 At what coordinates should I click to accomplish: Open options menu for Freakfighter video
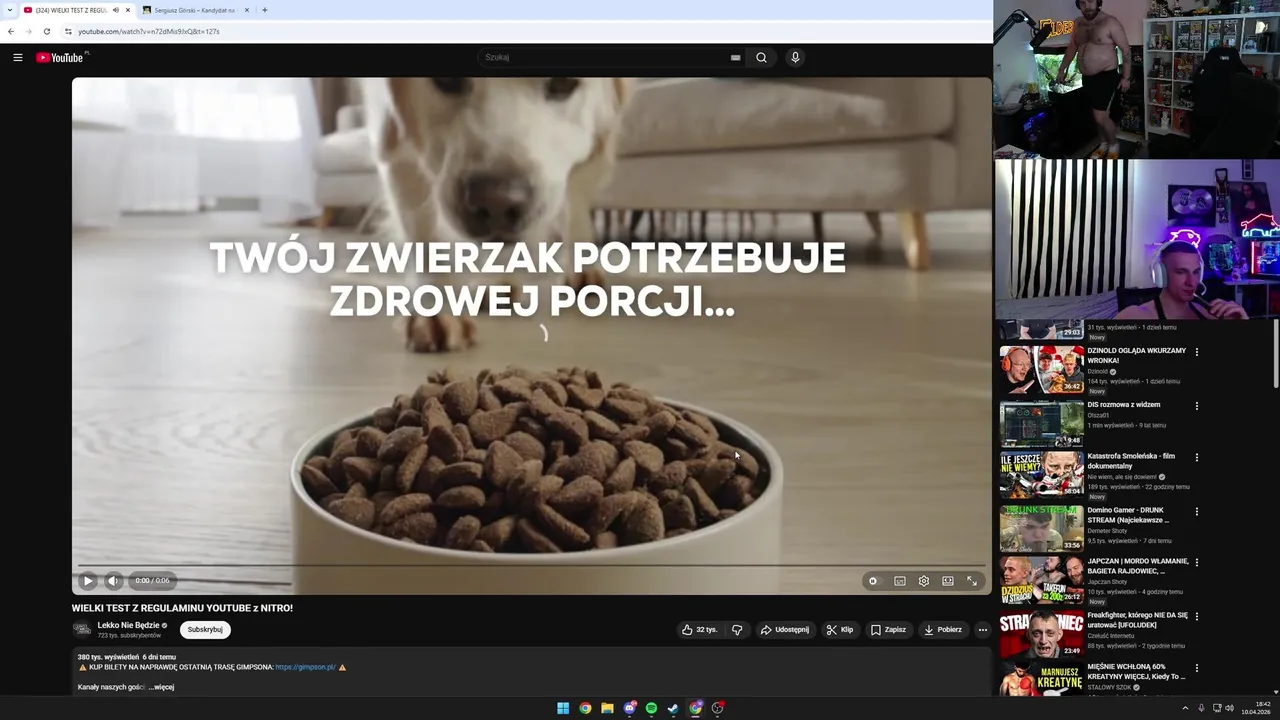(1196, 617)
